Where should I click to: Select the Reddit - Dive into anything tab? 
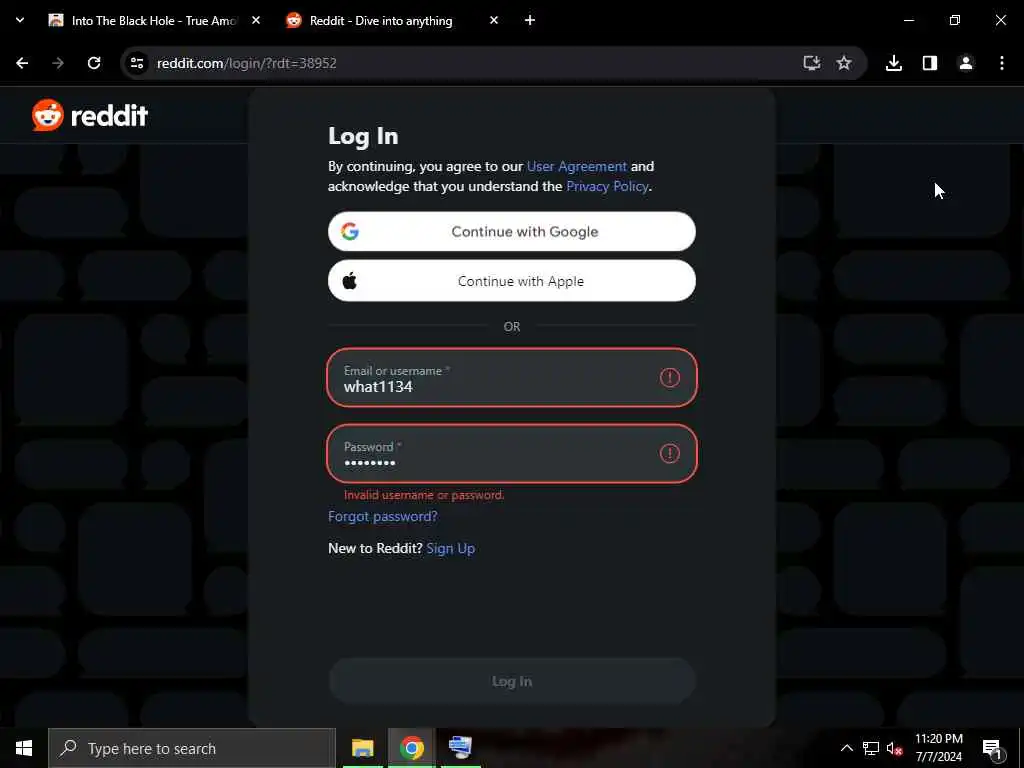pos(381,21)
